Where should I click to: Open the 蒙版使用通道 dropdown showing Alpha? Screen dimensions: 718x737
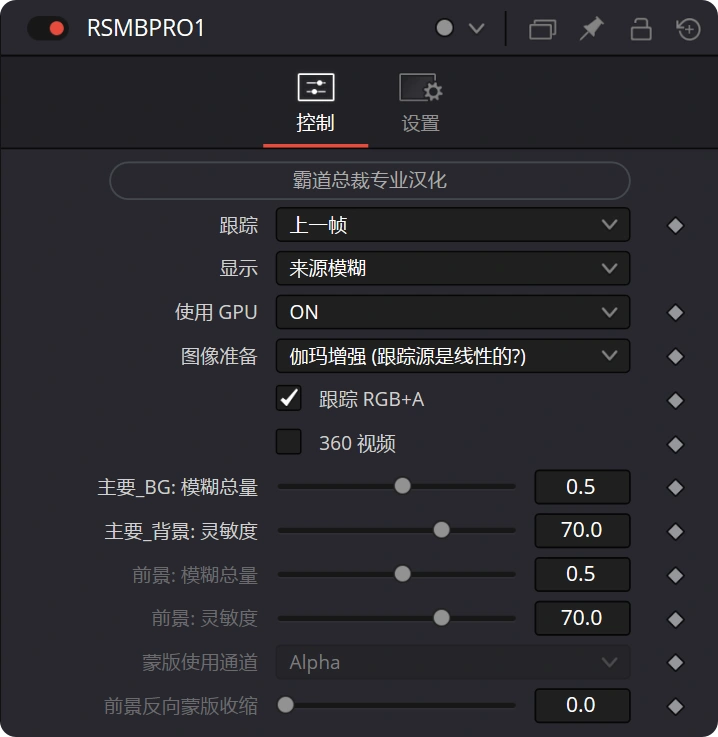click(x=453, y=662)
